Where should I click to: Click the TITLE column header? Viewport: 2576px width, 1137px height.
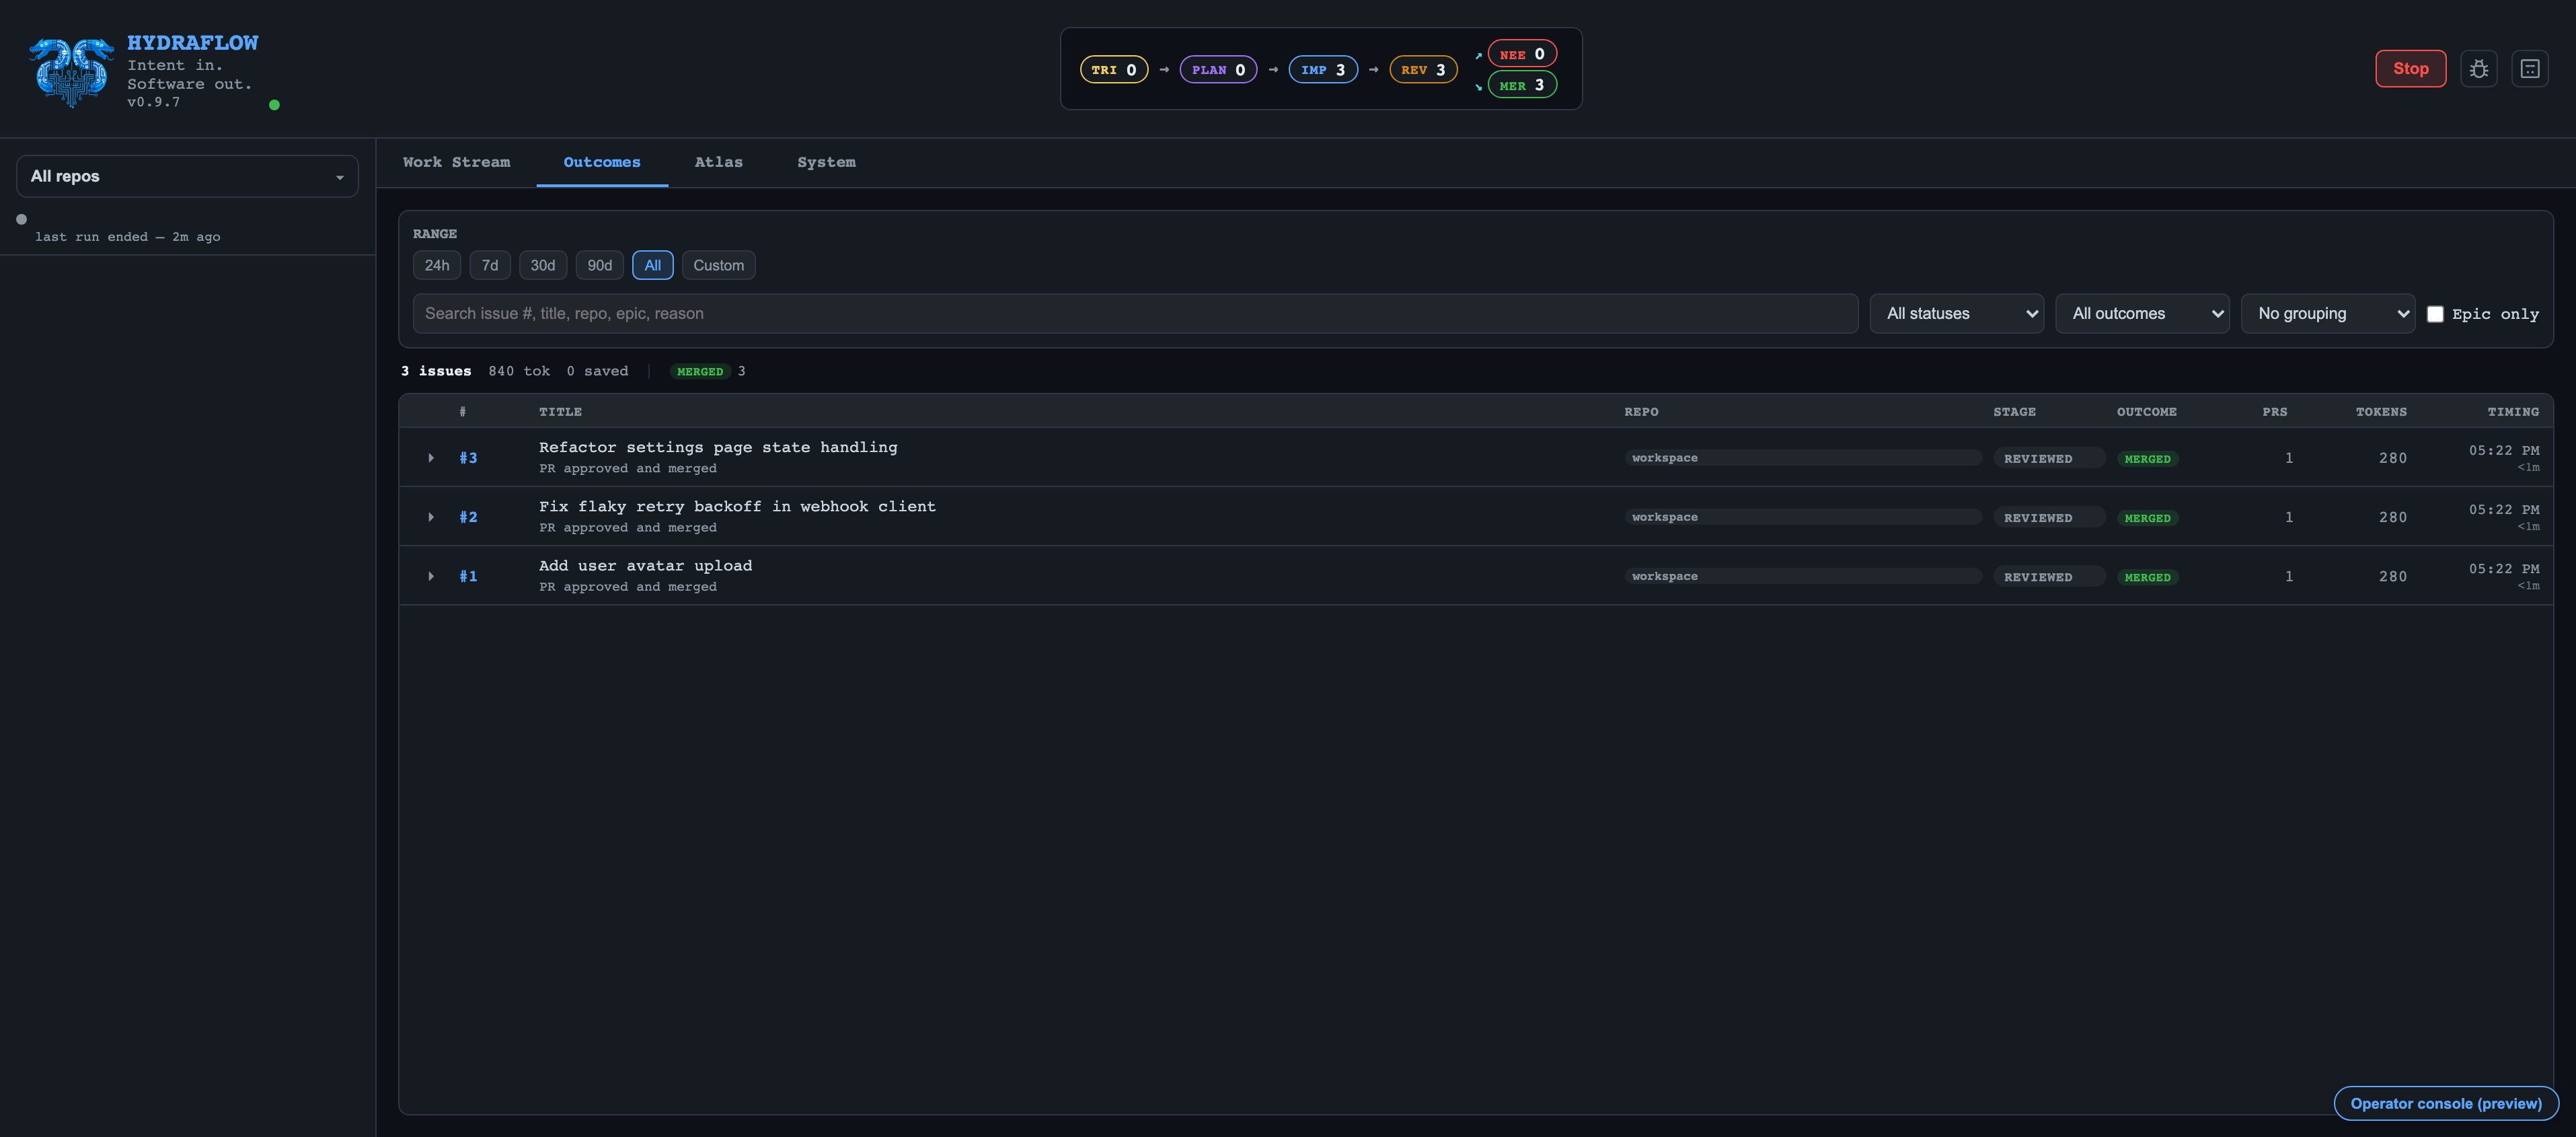(x=560, y=411)
